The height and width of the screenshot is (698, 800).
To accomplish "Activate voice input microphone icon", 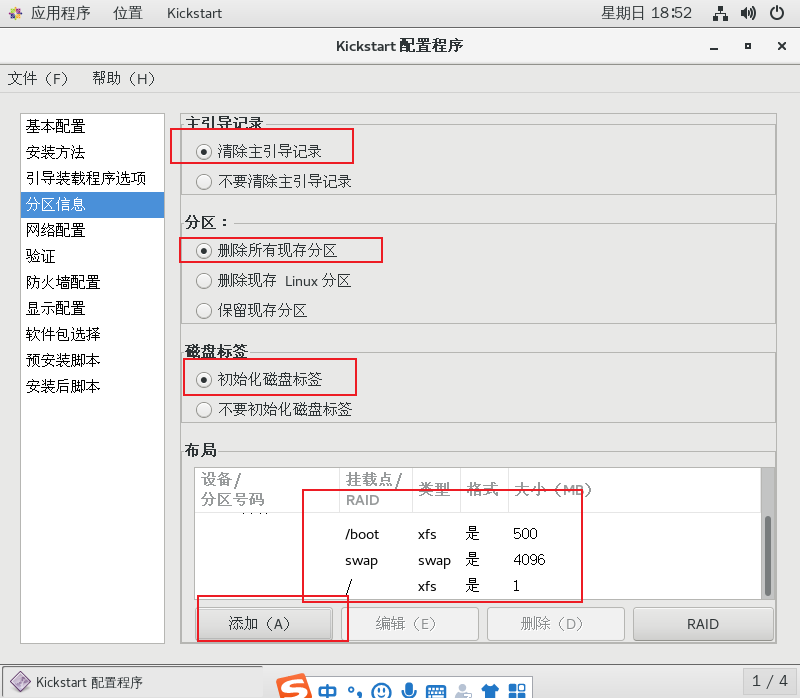I will [409, 690].
